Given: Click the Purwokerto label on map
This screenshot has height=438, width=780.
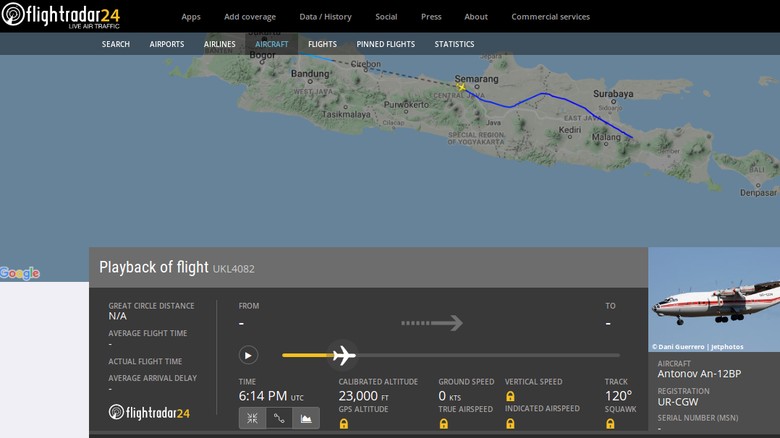Looking at the screenshot, I should tap(406, 105).
